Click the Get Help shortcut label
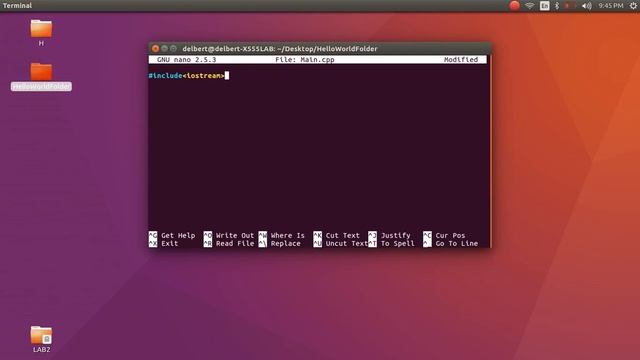This screenshot has height=360, width=640. tap(178, 236)
